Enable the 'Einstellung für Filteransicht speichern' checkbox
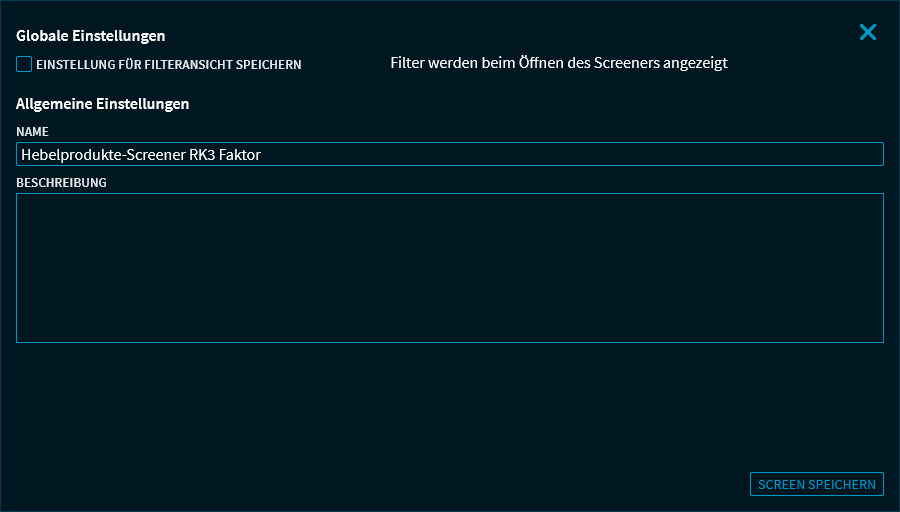The height and width of the screenshot is (512, 900). click(24, 64)
